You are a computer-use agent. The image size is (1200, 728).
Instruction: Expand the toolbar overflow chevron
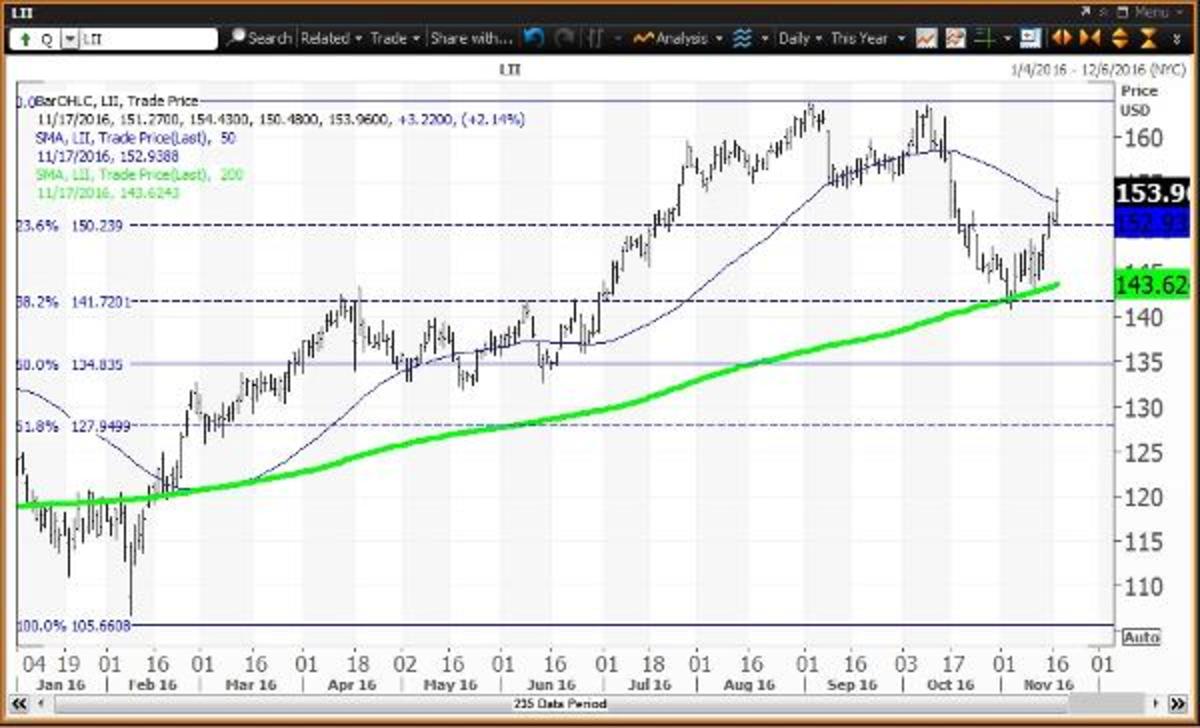[x=1177, y=39]
